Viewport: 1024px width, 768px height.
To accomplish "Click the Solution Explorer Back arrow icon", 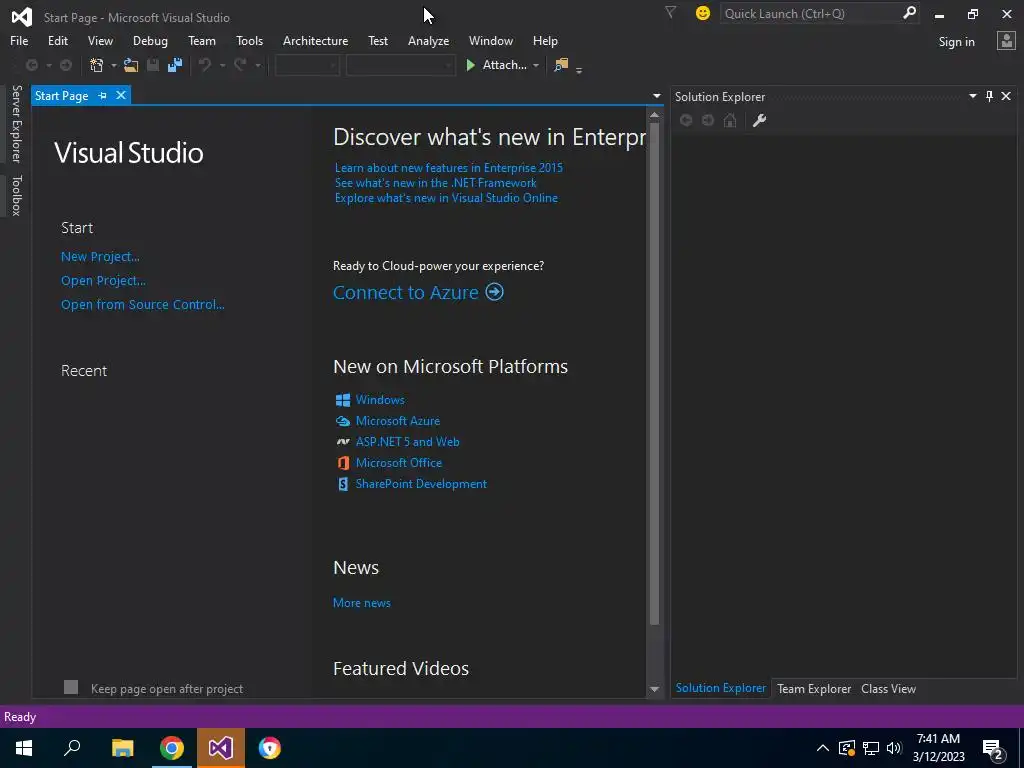I will click(x=686, y=120).
